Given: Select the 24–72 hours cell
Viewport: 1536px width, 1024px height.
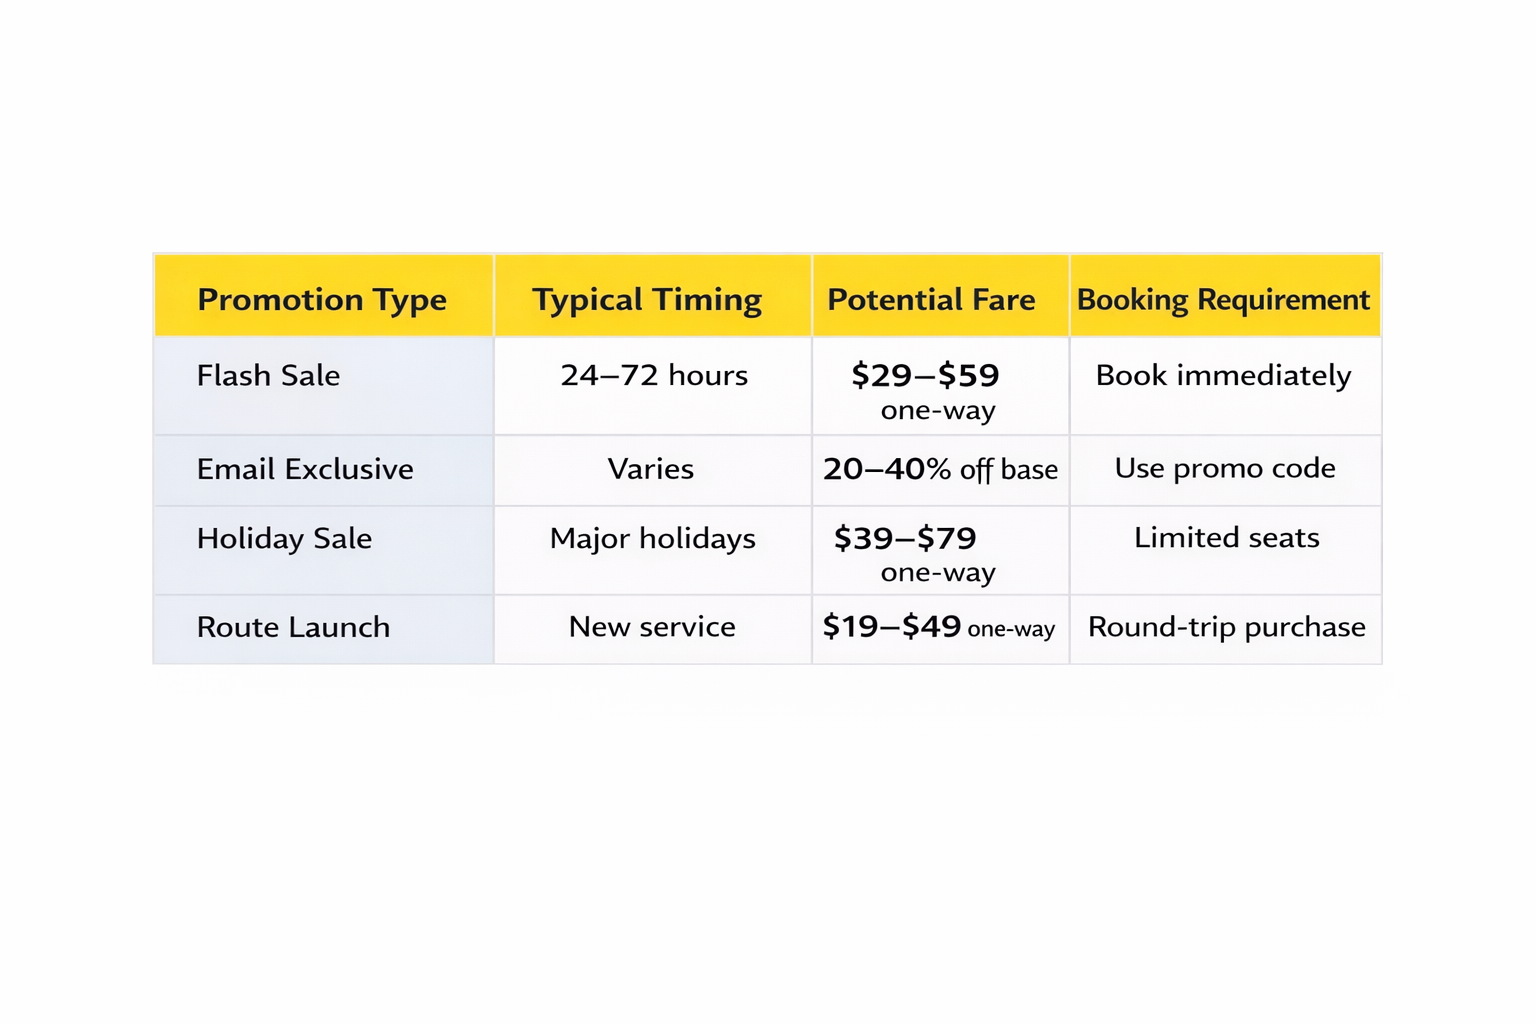Looking at the screenshot, I should (x=654, y=376).
